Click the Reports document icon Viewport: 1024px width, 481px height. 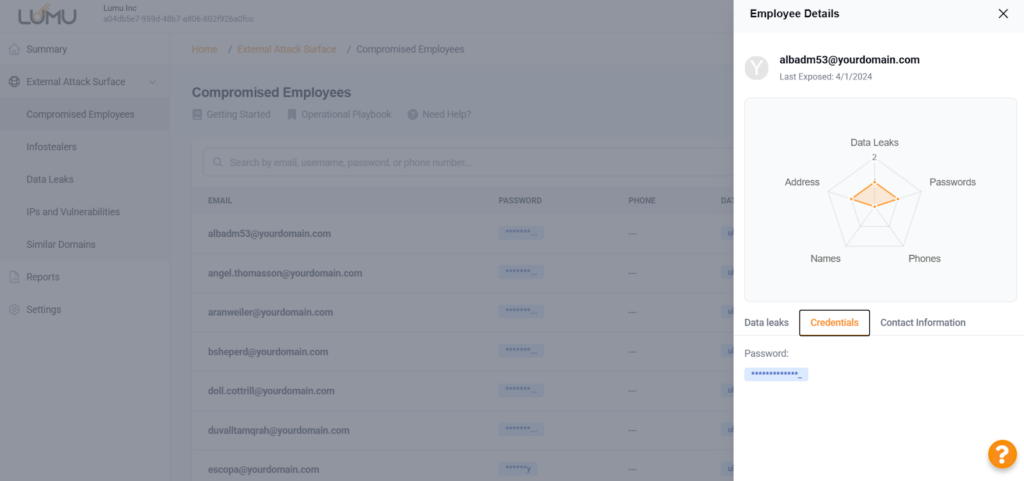(14, 277)
